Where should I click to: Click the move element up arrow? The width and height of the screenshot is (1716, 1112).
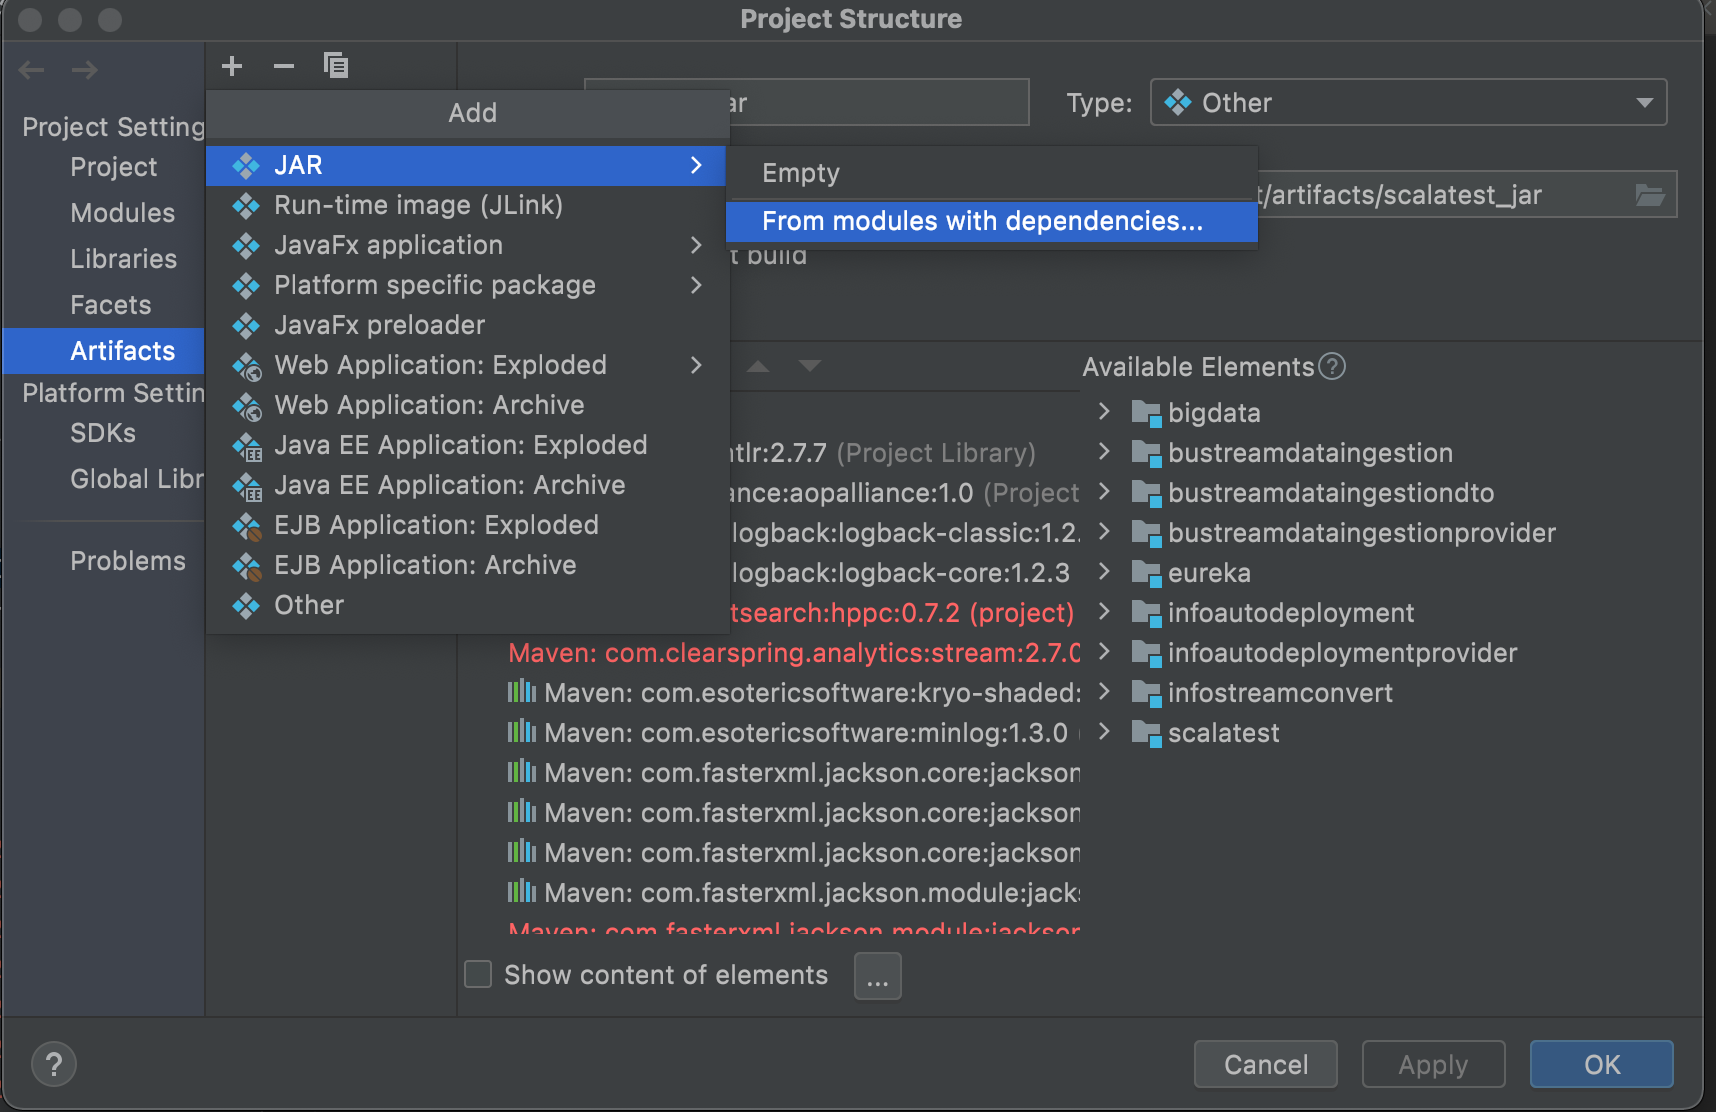758,367
